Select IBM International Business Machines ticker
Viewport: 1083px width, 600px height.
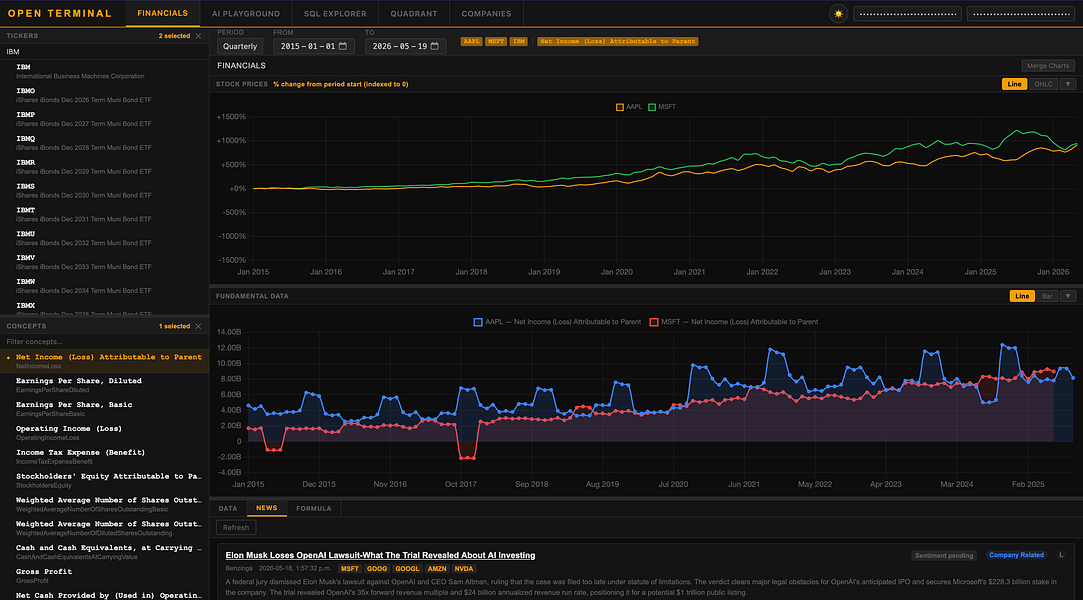pos(104,72)
